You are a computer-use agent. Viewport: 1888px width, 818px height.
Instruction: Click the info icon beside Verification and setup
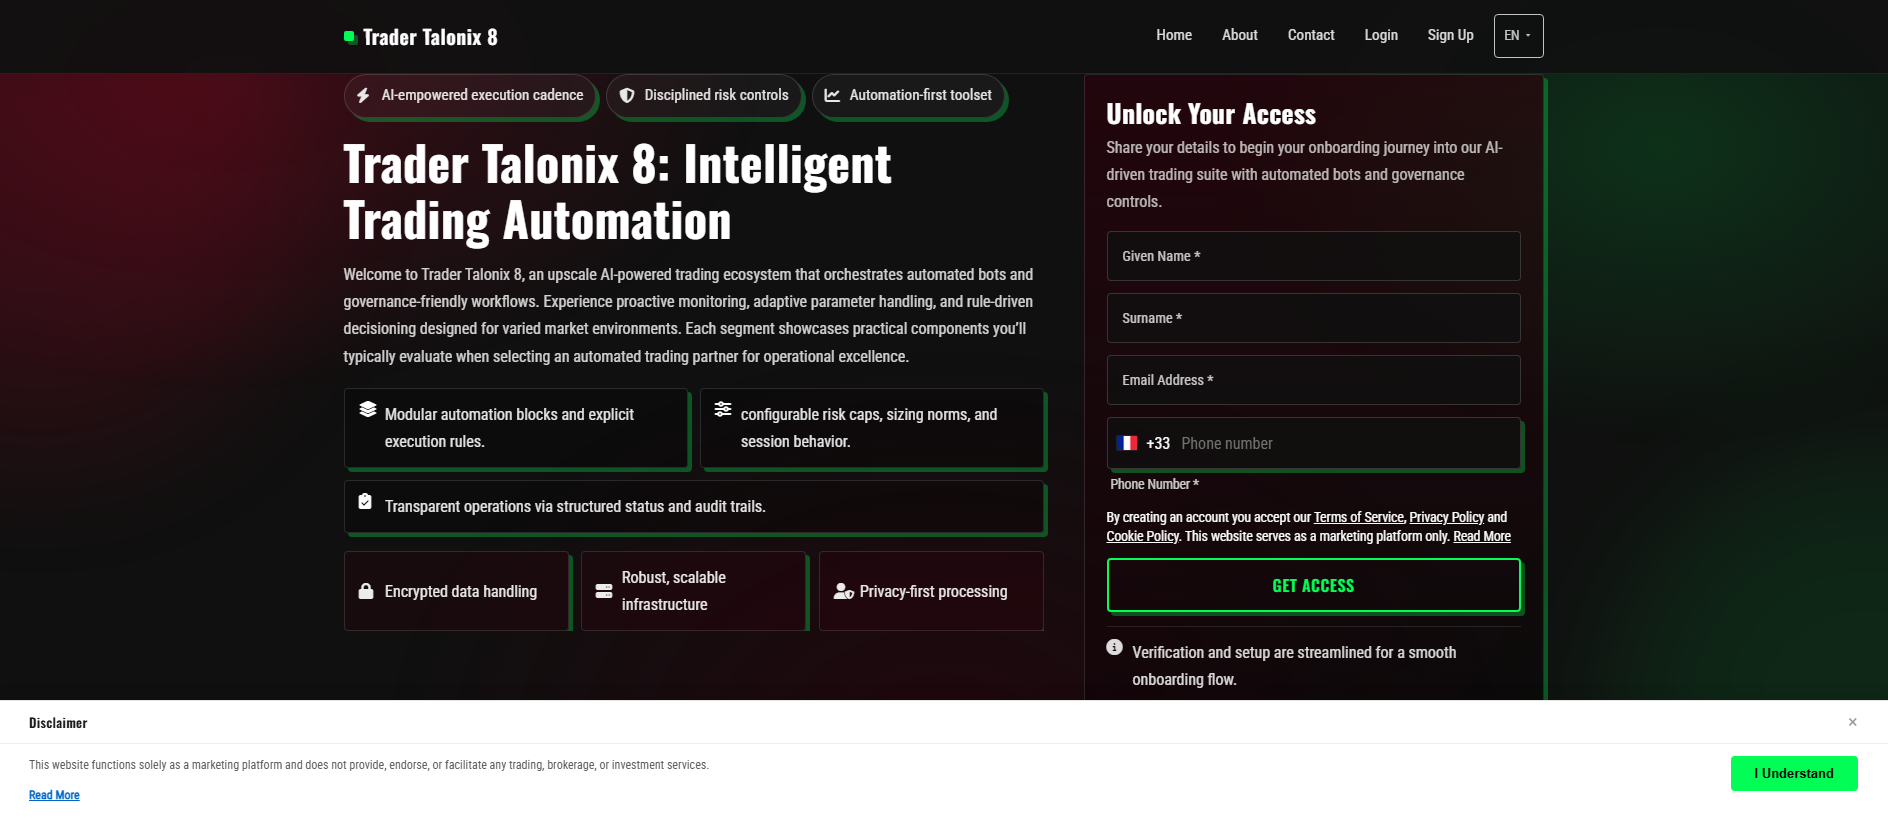click(1114, 647)
